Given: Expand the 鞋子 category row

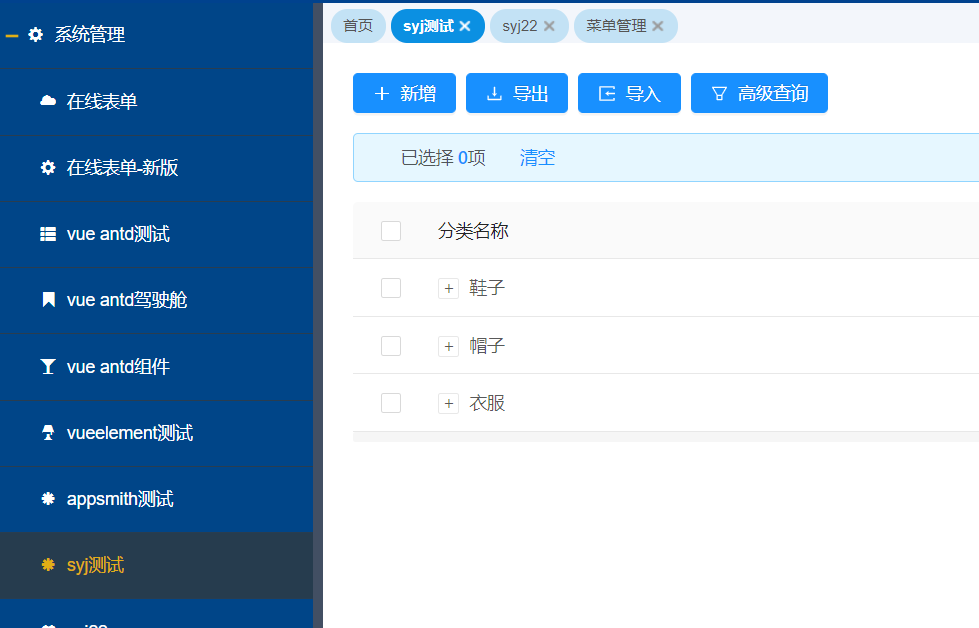Looking at the screenshot, I should click(448, 288).
